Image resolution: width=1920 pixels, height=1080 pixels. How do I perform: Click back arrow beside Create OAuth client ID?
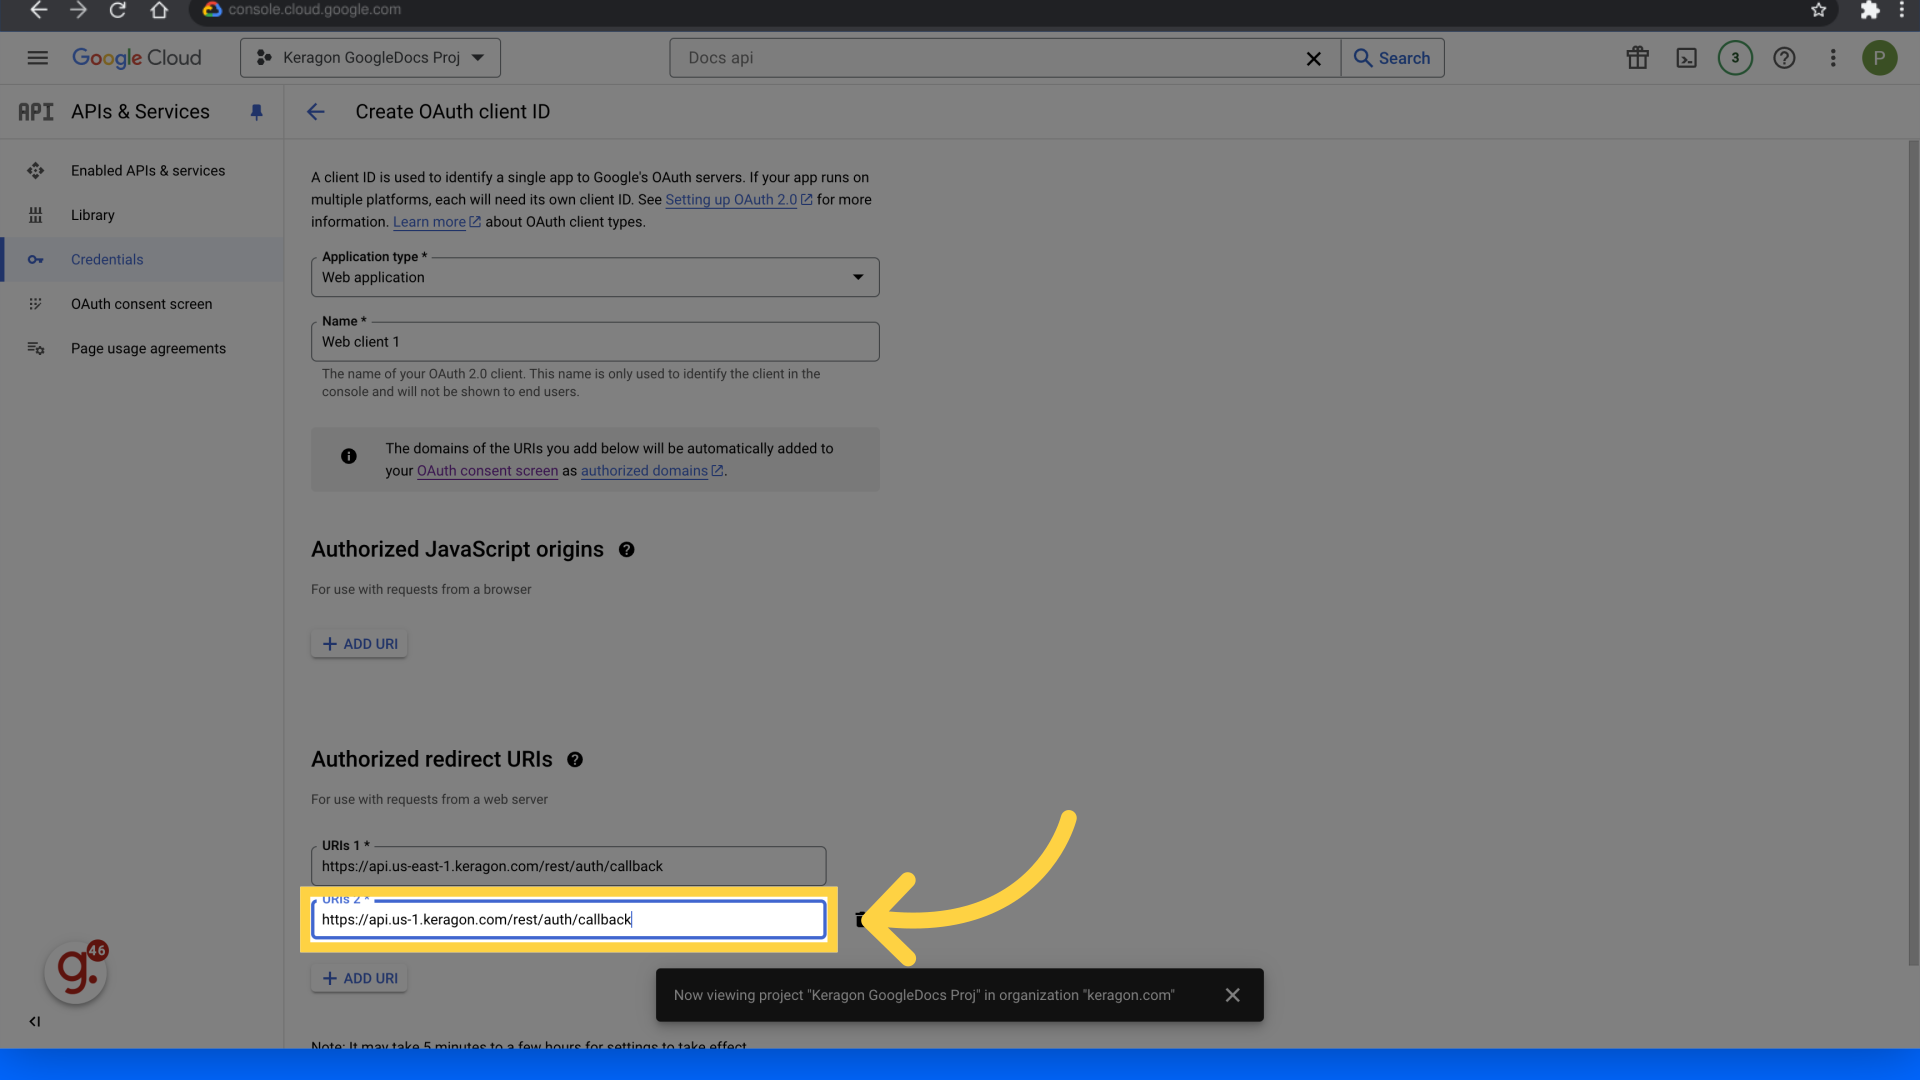[x=316, y=112]
